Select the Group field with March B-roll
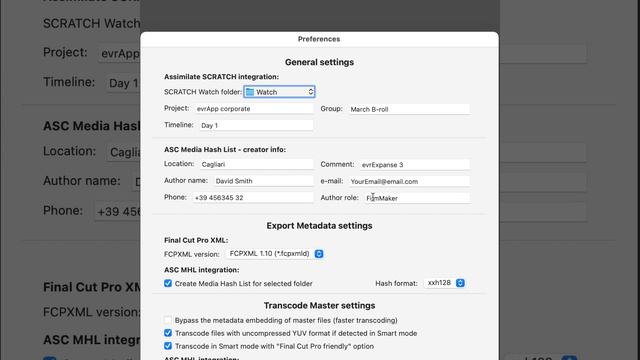This screenshot has width=640, height=360. (x=409, y=109)
